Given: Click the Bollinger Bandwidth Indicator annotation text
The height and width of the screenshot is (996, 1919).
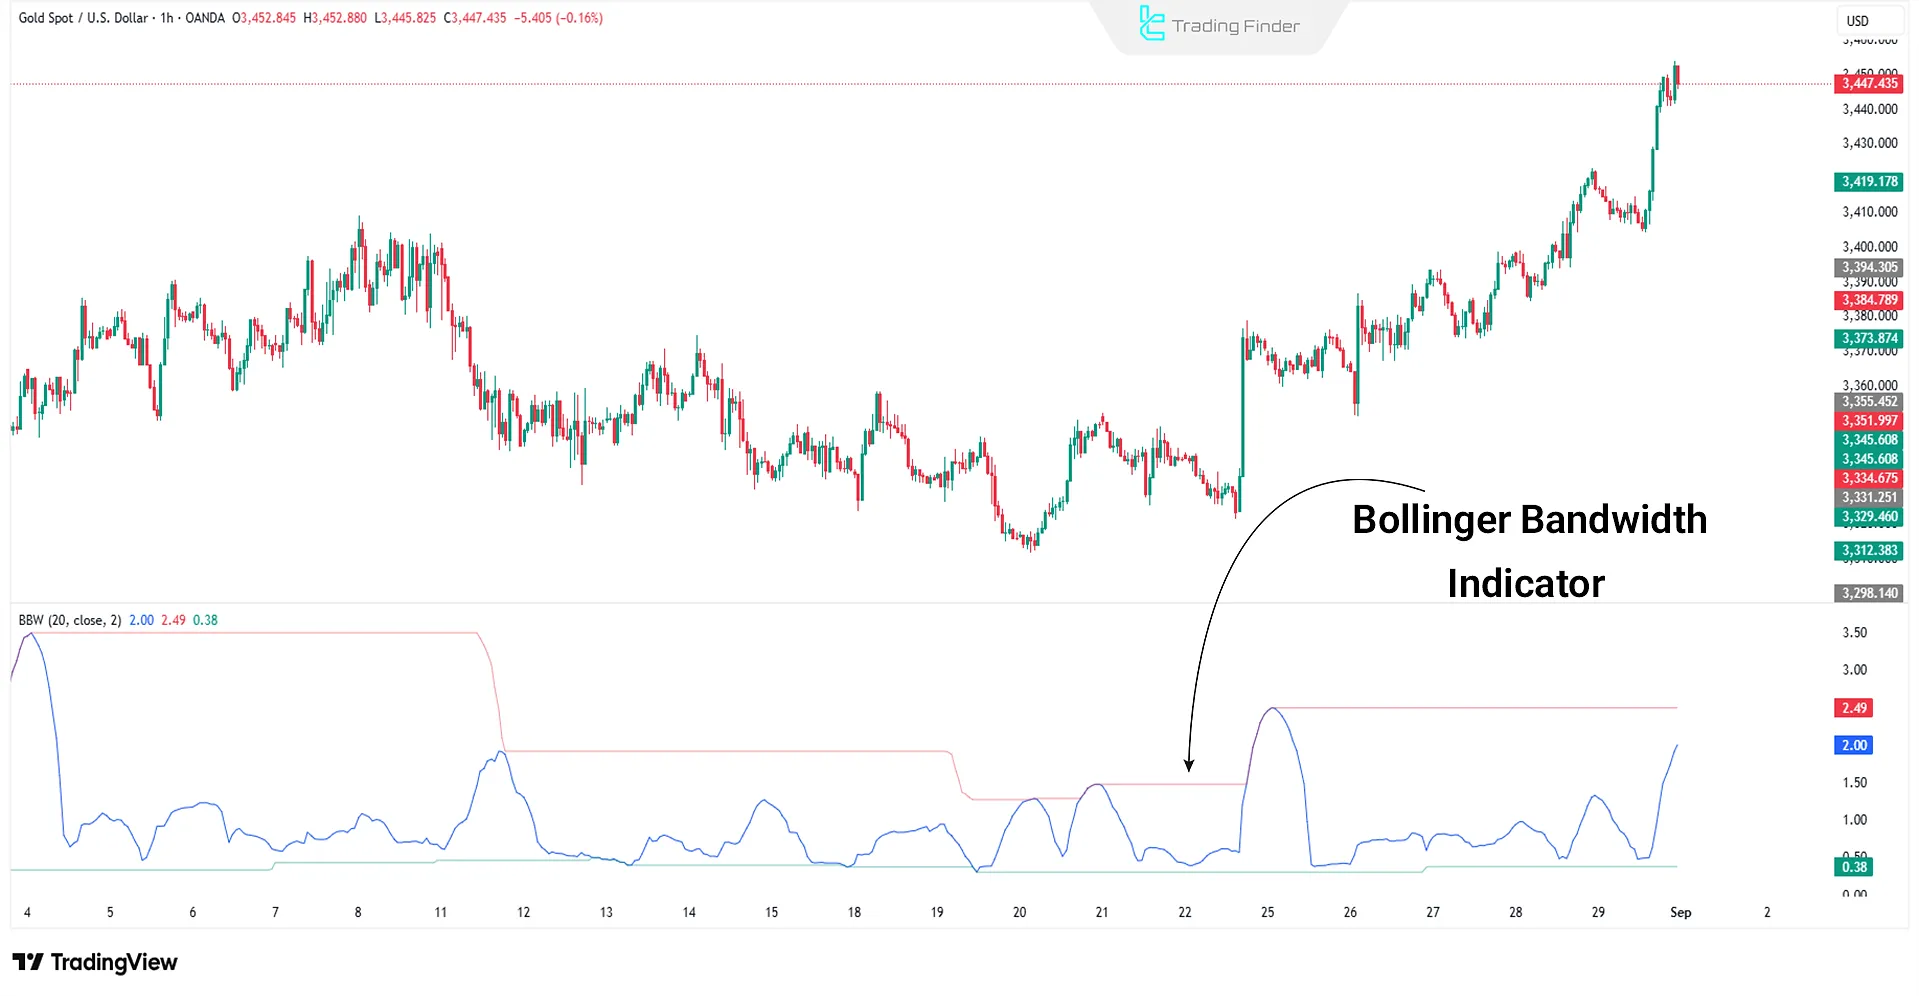Looking at the screenshot, I should [x=1528, y=551].
